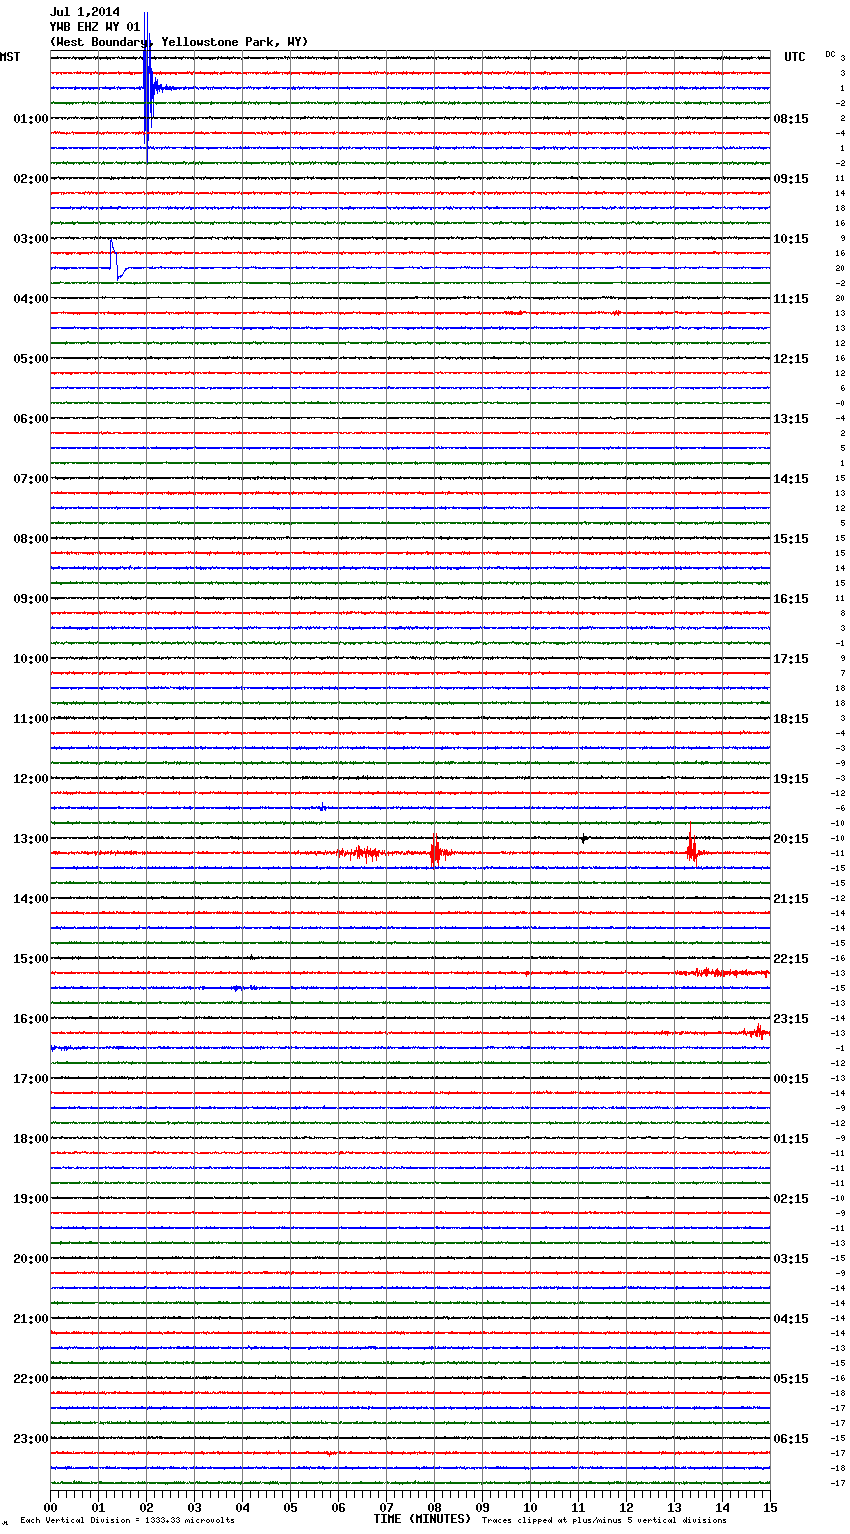Click the DC column header

coord(830,53)
